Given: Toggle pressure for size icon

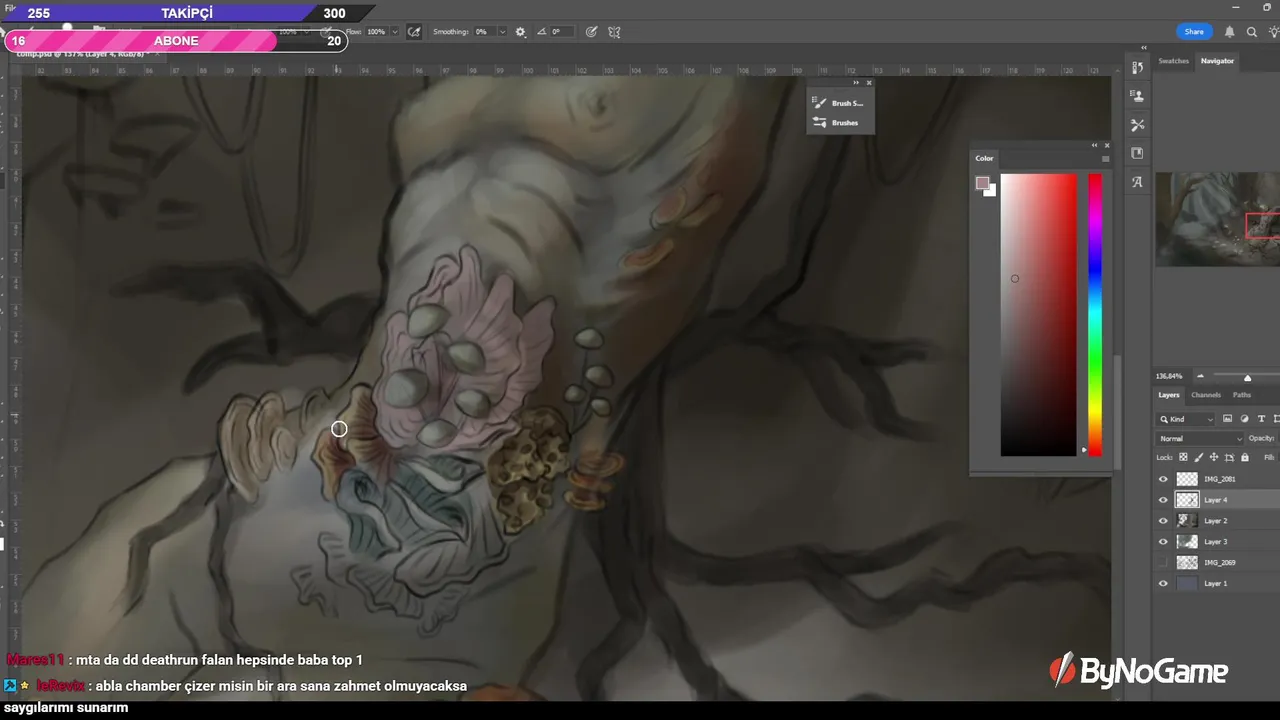Looking at the screenshot, I should click(592, 32).
